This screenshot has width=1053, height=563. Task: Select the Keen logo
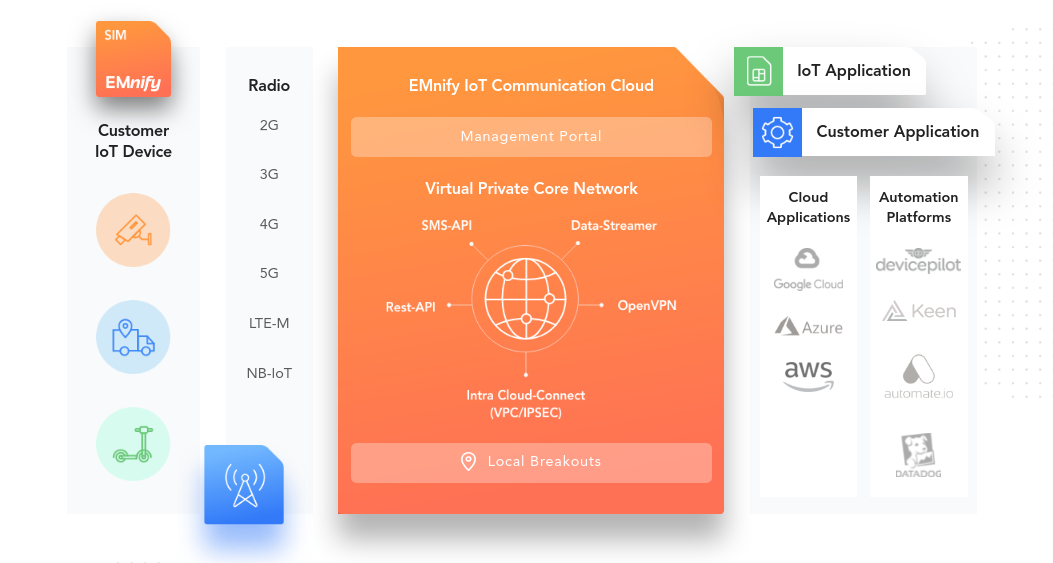point(919,311)
